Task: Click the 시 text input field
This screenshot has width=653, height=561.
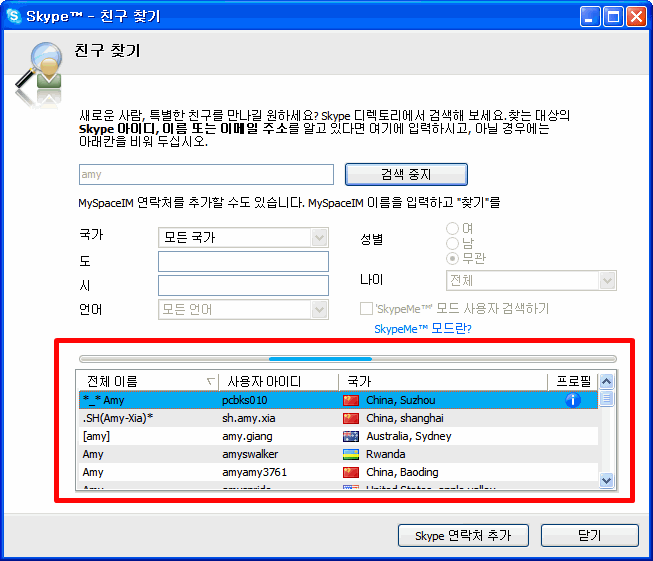Action: [x=243, y=285]
